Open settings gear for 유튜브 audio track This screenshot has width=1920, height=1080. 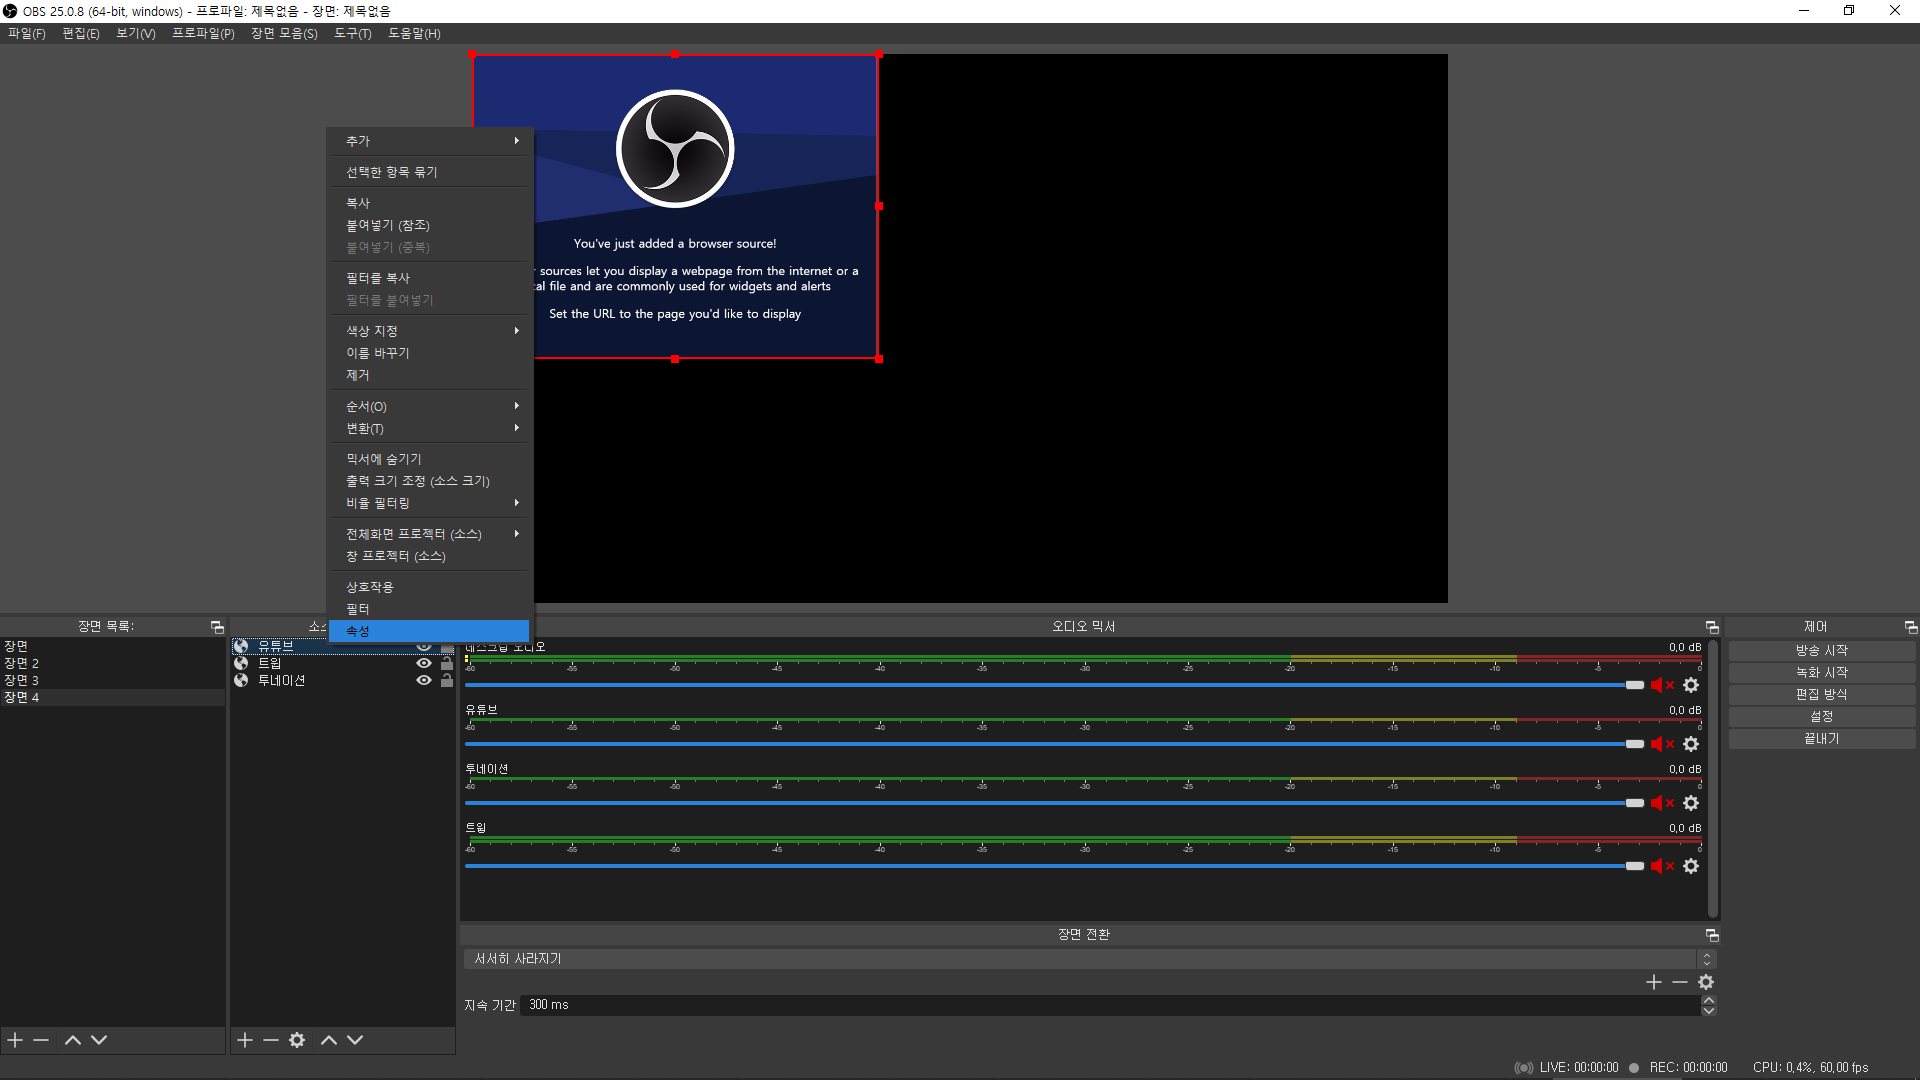point(1691,744)
